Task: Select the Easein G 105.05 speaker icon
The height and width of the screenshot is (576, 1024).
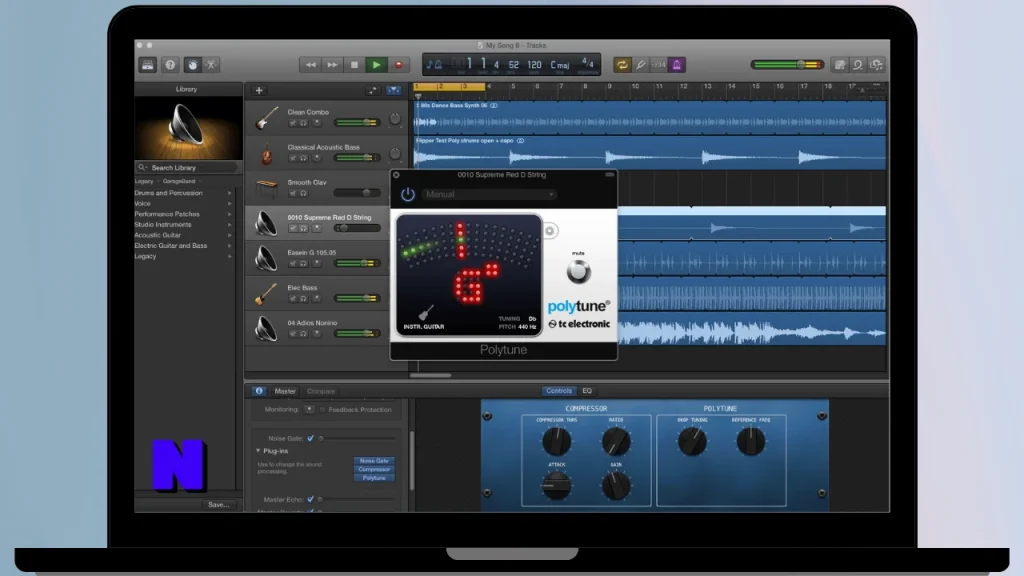Action: coord(266,259)
